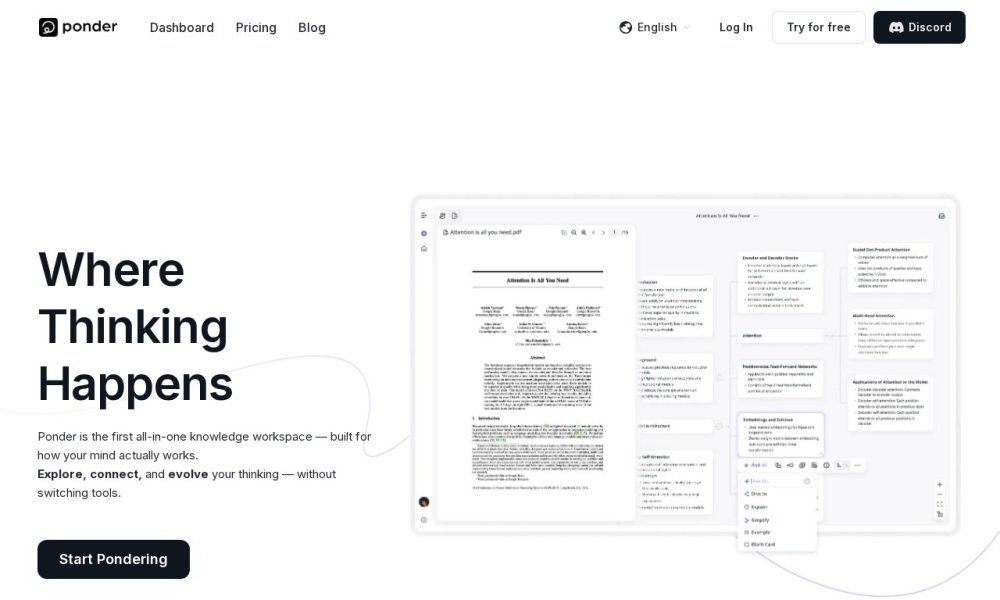Choose Simplify from the Ask AI menu
The width and height of the screenshot is (1000, 600).
tap(760, 520)
